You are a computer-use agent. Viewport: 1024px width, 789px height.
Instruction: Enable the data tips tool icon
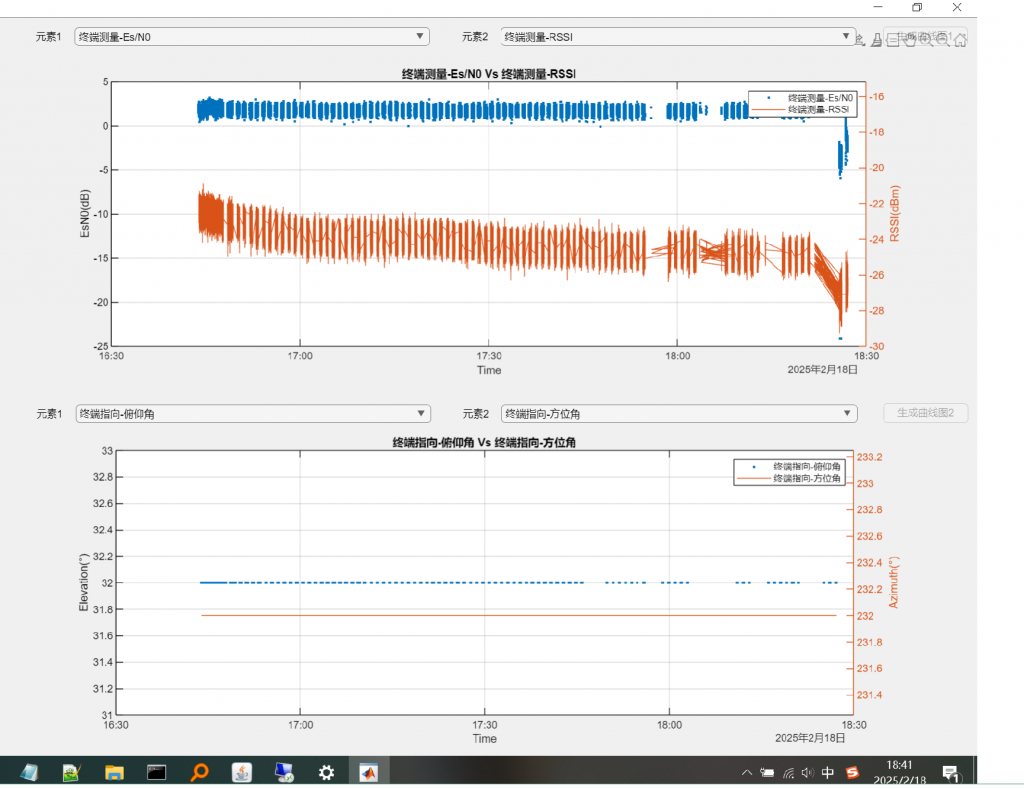click(x=893, y=40)
